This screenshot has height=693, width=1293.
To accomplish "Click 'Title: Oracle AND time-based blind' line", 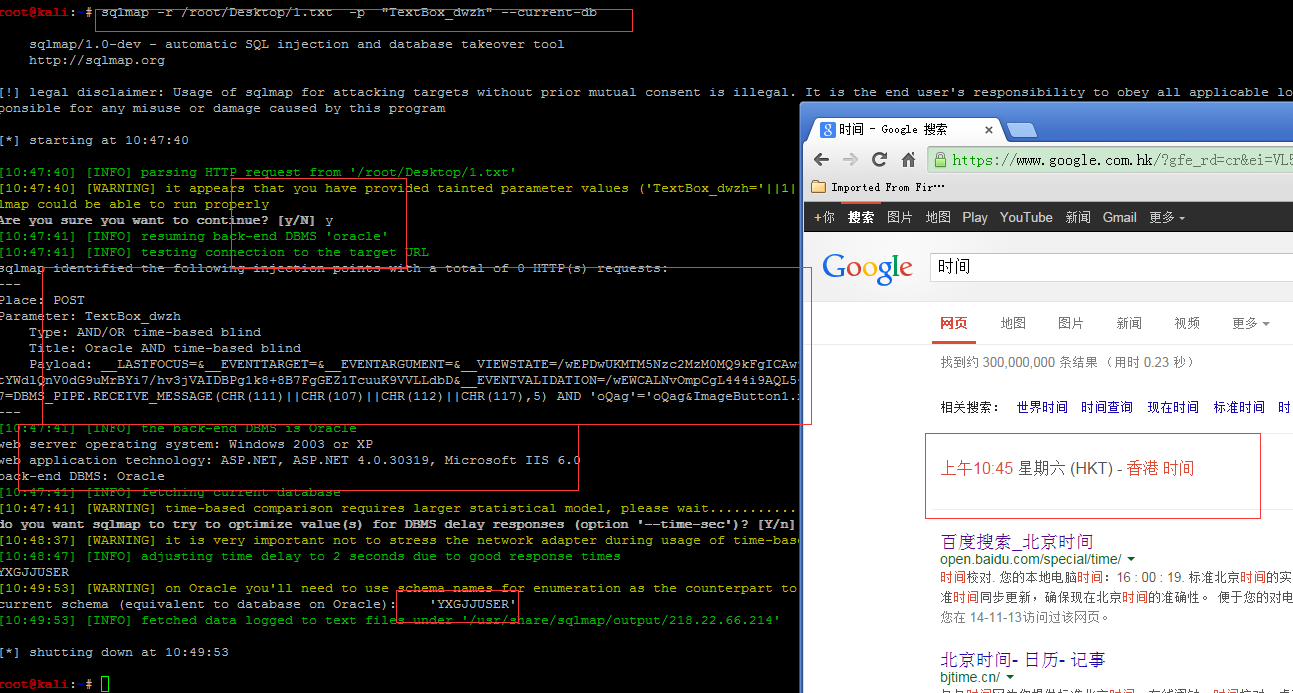I will tap(165, 348).
